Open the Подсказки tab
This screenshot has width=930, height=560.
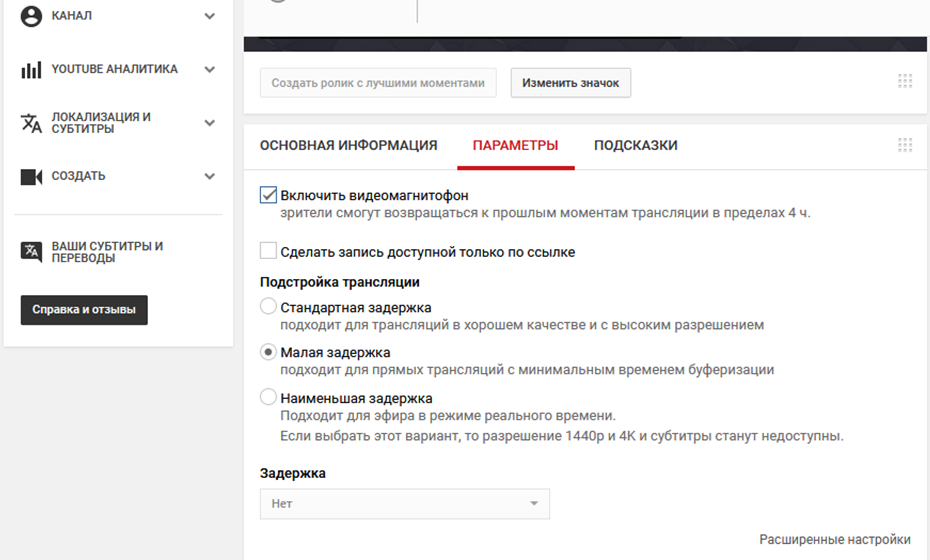click(635, 146)
